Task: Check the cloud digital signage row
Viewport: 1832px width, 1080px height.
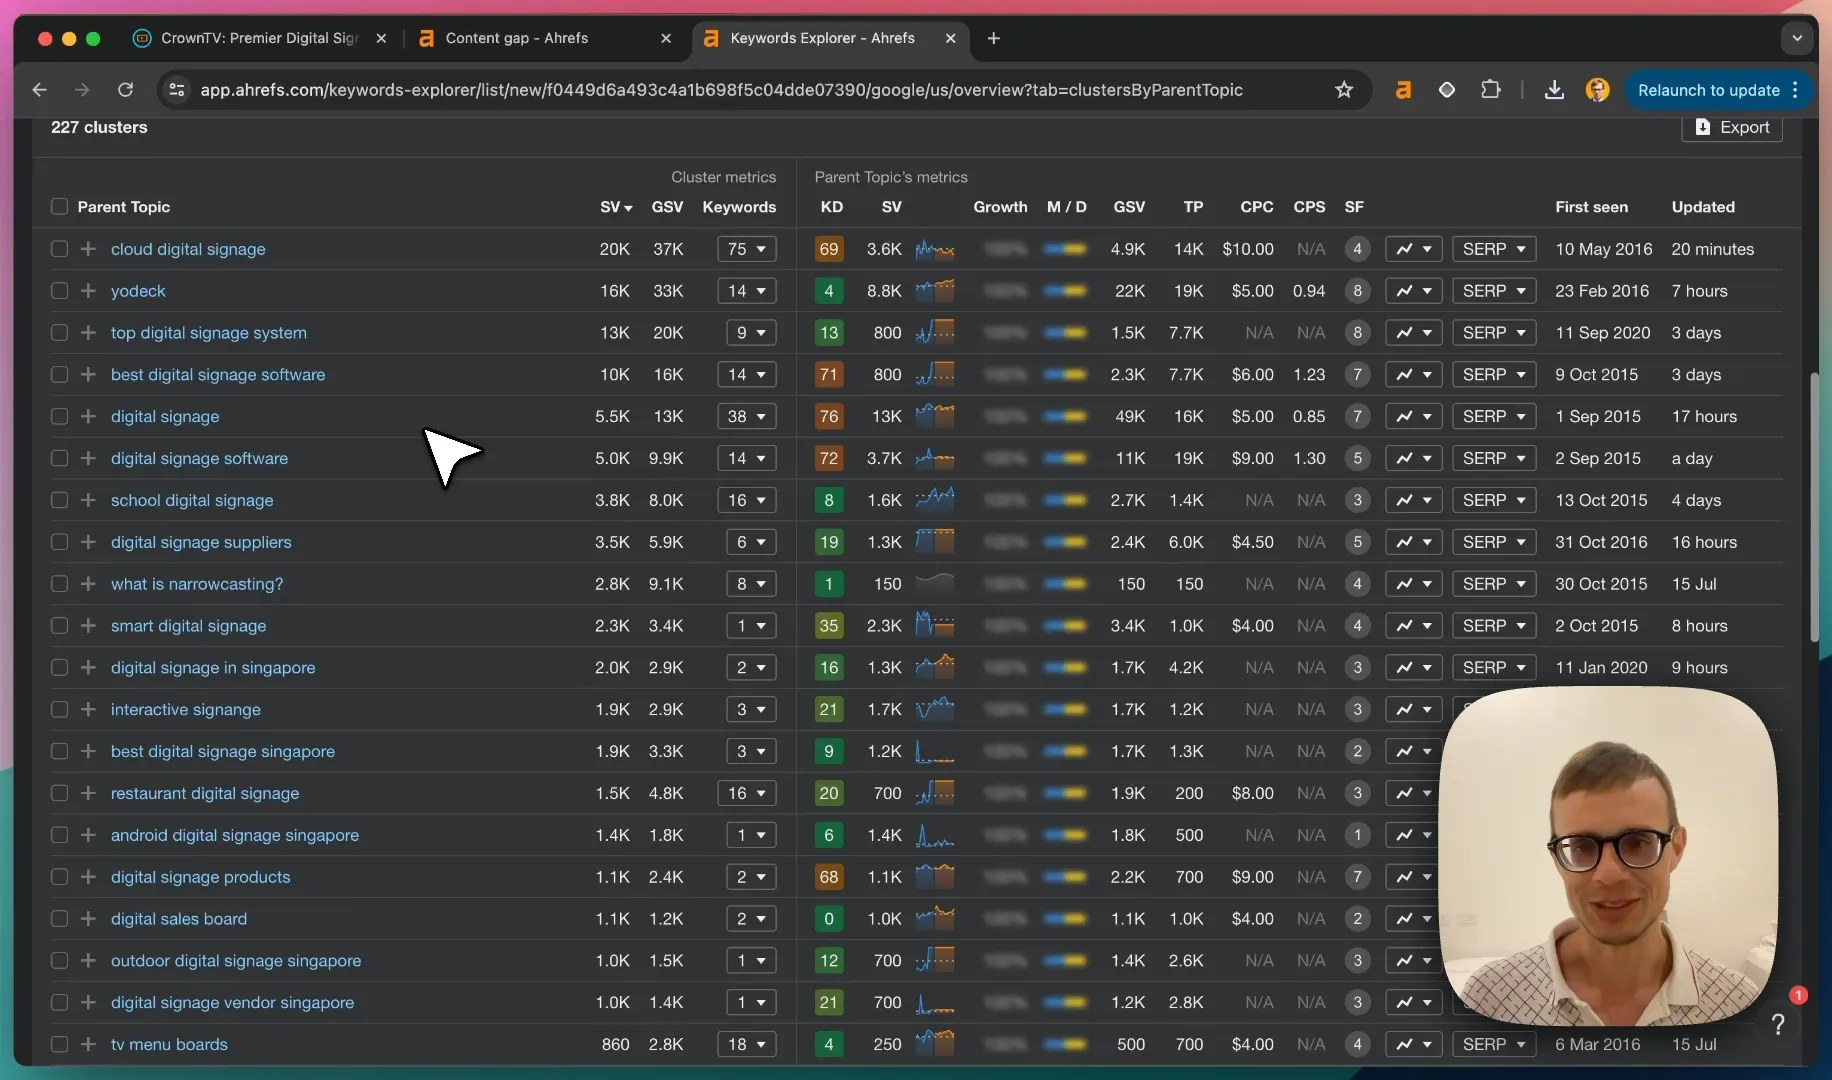Action: click(59, 249)
